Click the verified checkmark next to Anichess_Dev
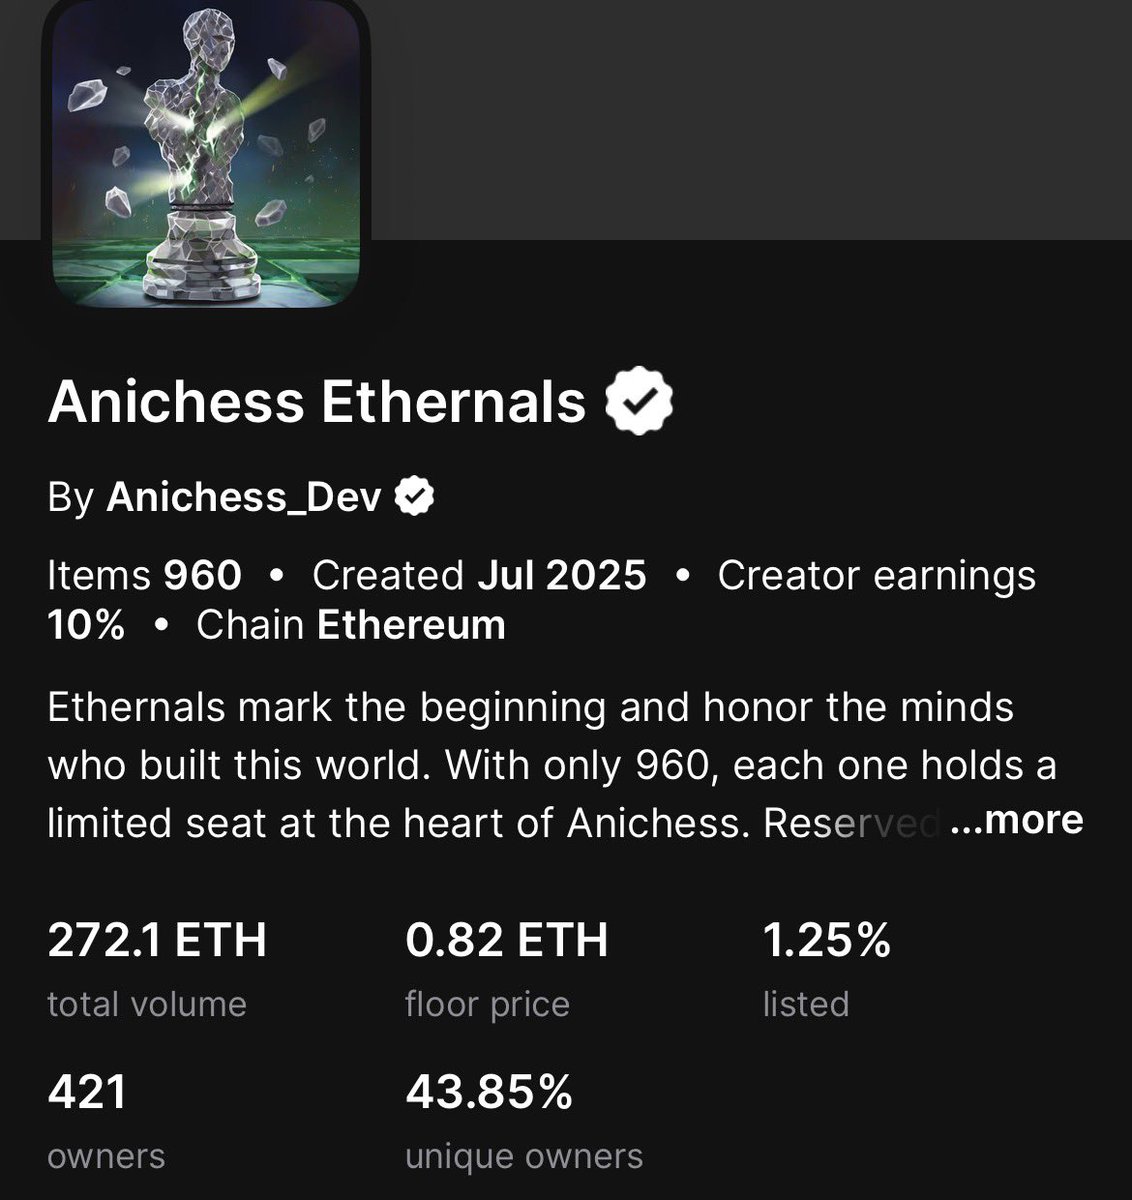Image resolution: width=1132 pixels, height=1200 pixels. [x=413, y=497]
